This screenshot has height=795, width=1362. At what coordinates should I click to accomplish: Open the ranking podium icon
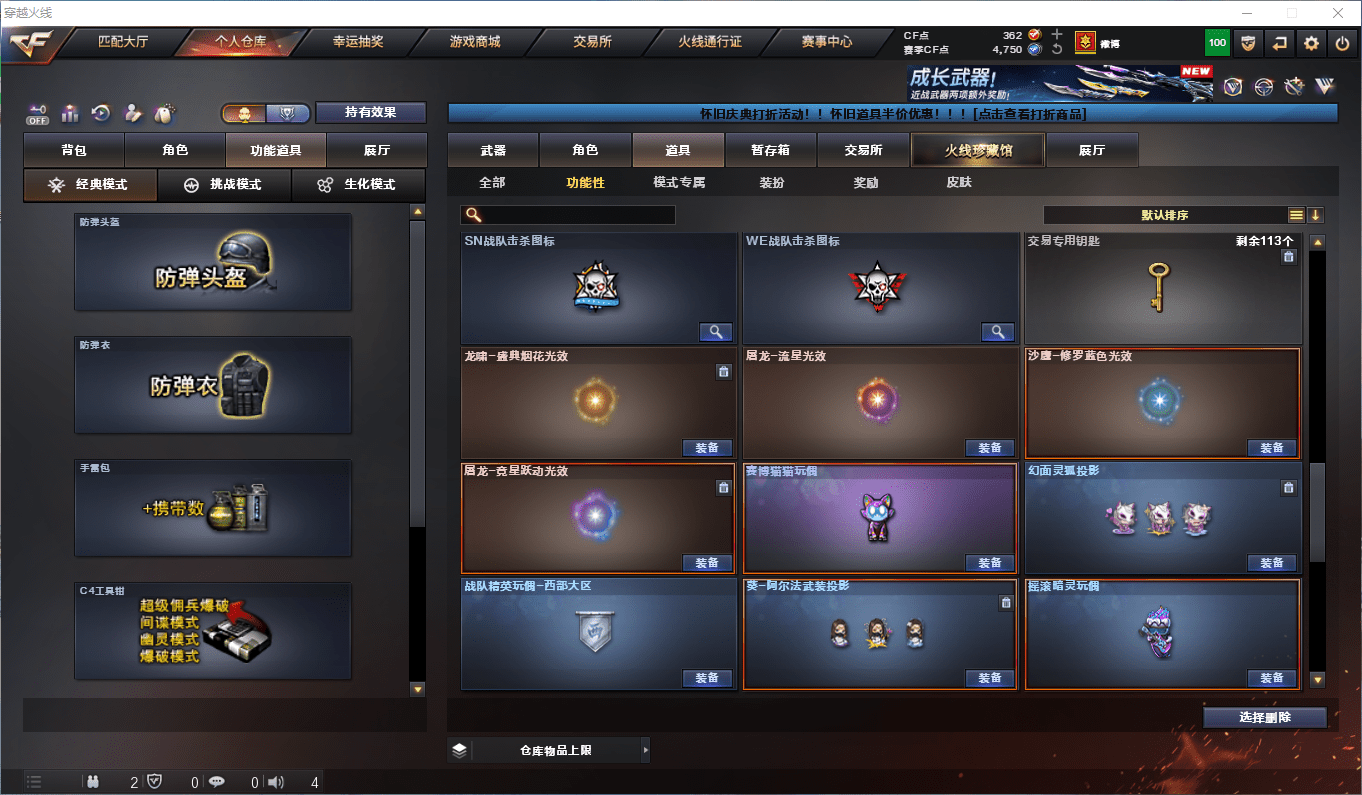tap(69, 113)
